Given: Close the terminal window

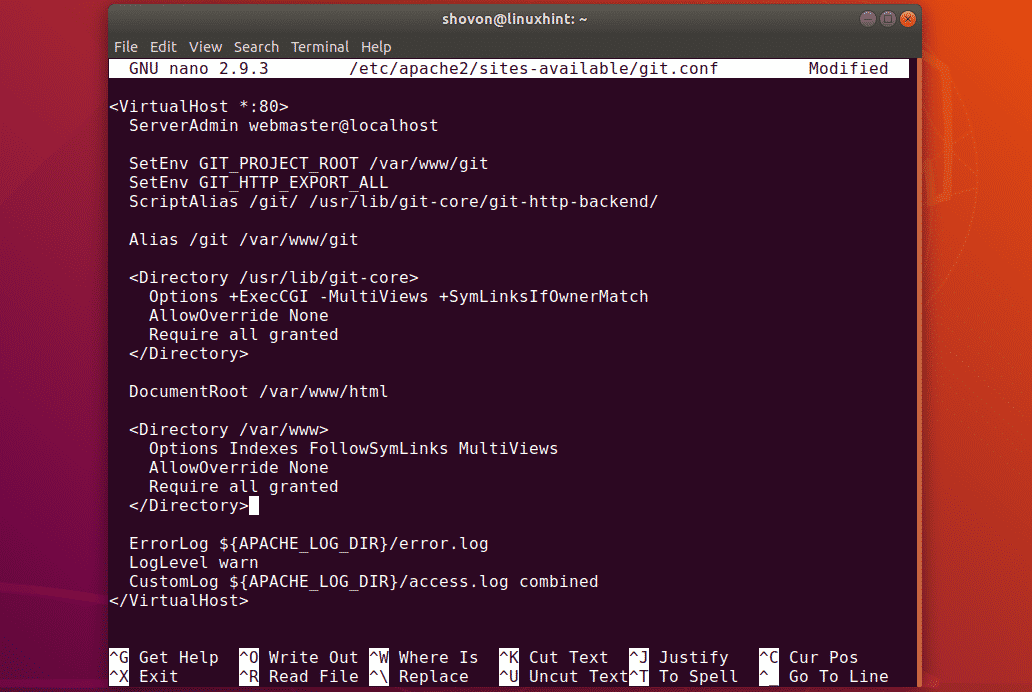Looking at the screenshot, I should (908, 19).
